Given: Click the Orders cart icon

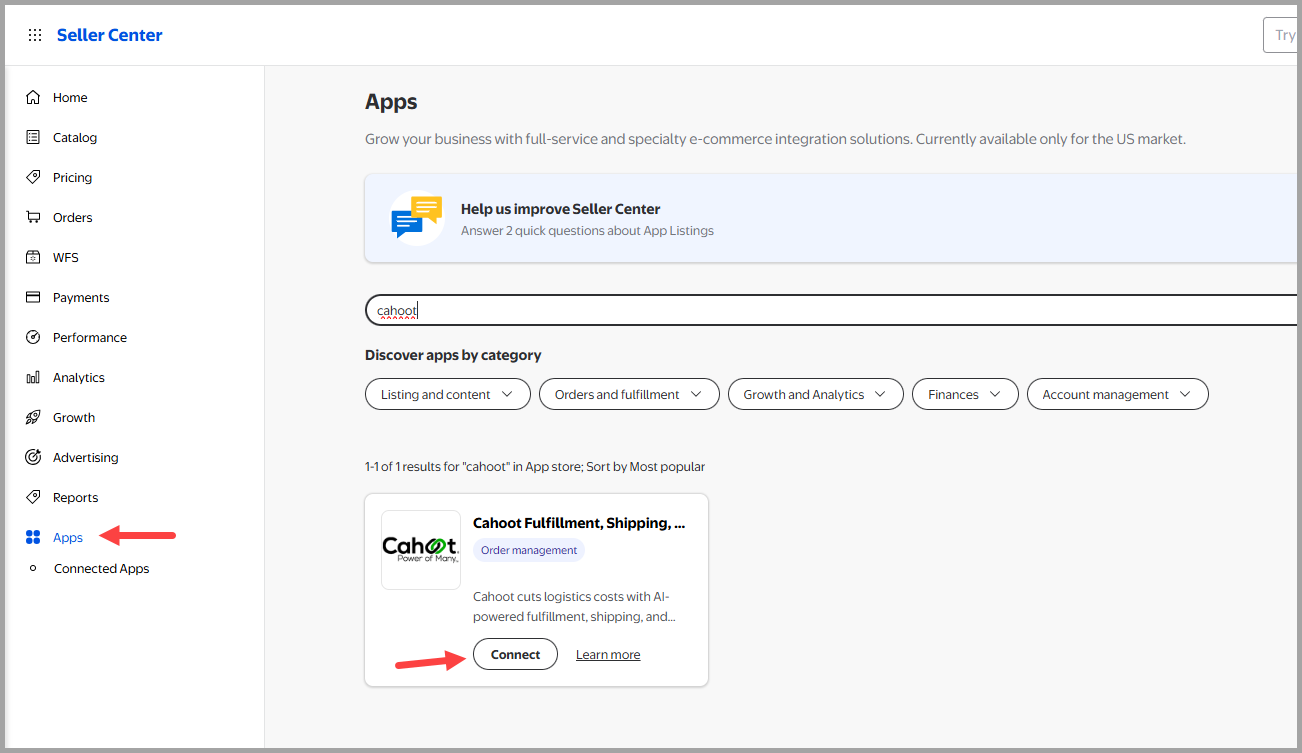Looking at the screenshot, I should pyautogui.click(x=33, y=217).
